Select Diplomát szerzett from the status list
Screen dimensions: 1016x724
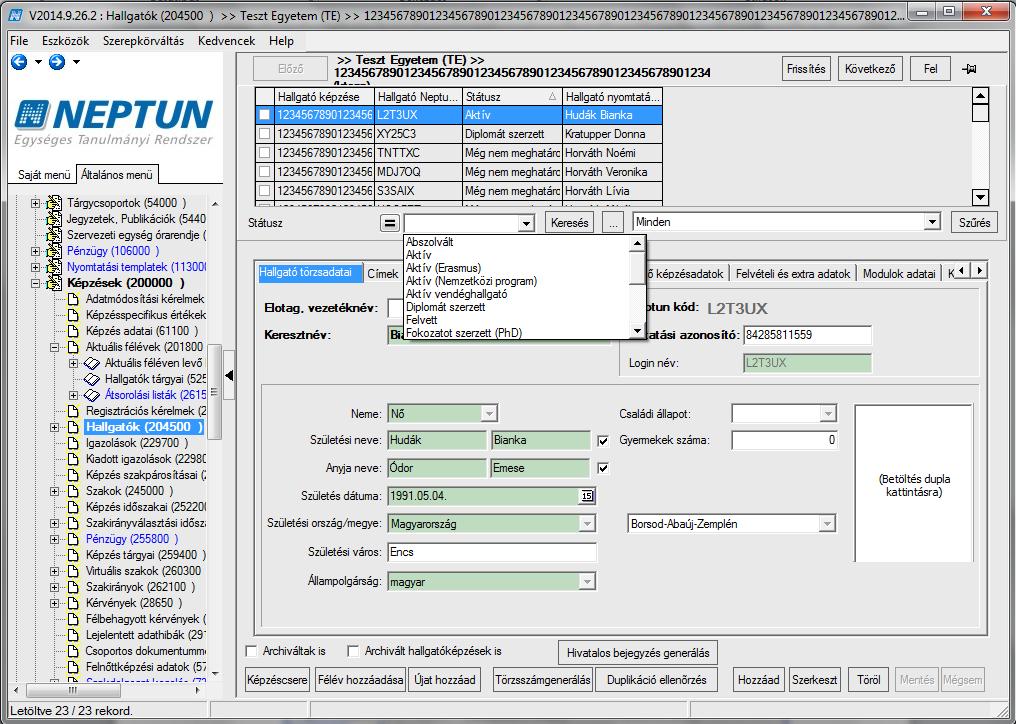[446, 307]
